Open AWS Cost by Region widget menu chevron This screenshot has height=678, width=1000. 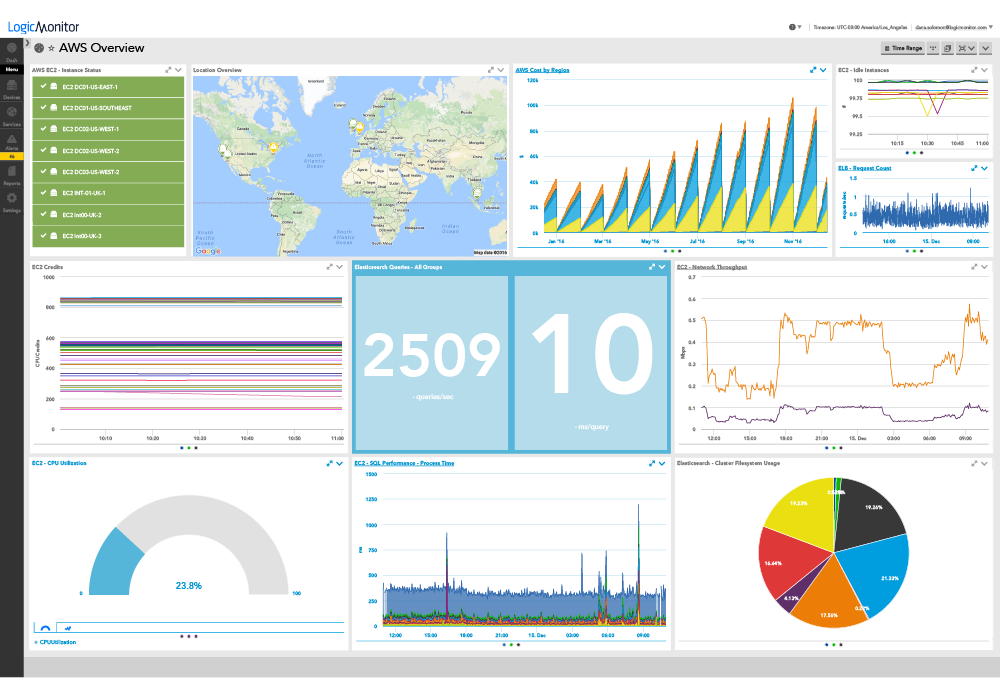point(823,70)
